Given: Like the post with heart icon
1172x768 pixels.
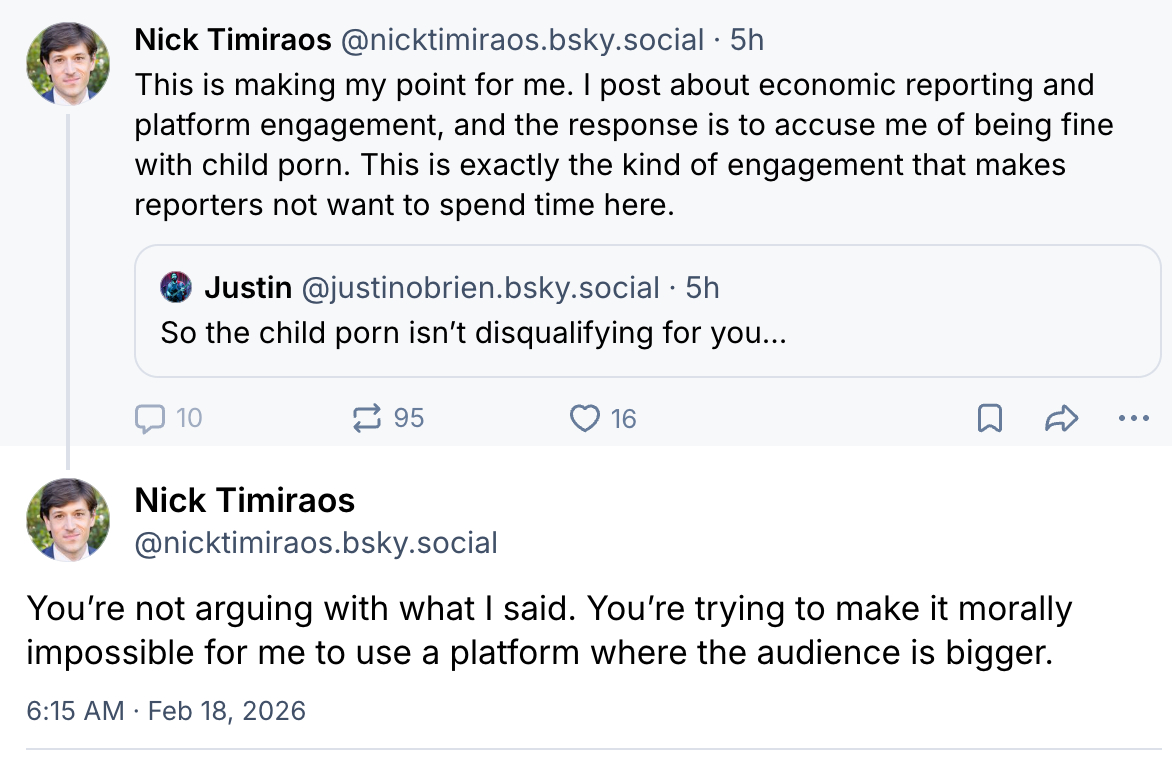Looking at the screenshot, I should (x=585, y=418).
